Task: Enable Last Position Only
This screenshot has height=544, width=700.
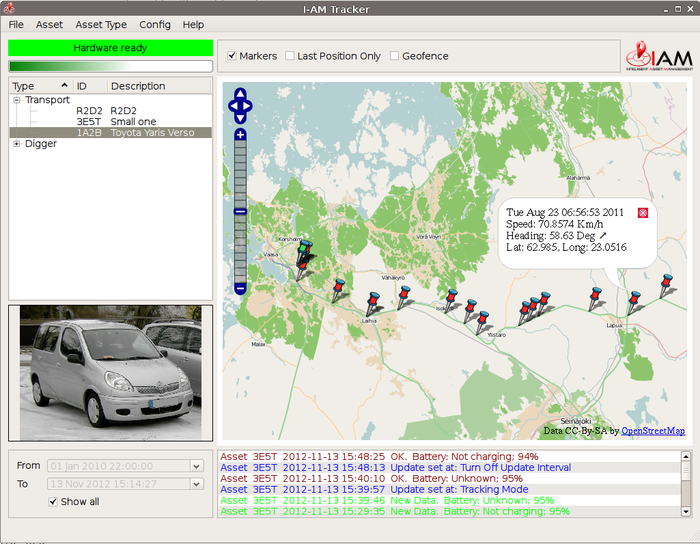Action: pyautogui.click(x=290, y=56)
